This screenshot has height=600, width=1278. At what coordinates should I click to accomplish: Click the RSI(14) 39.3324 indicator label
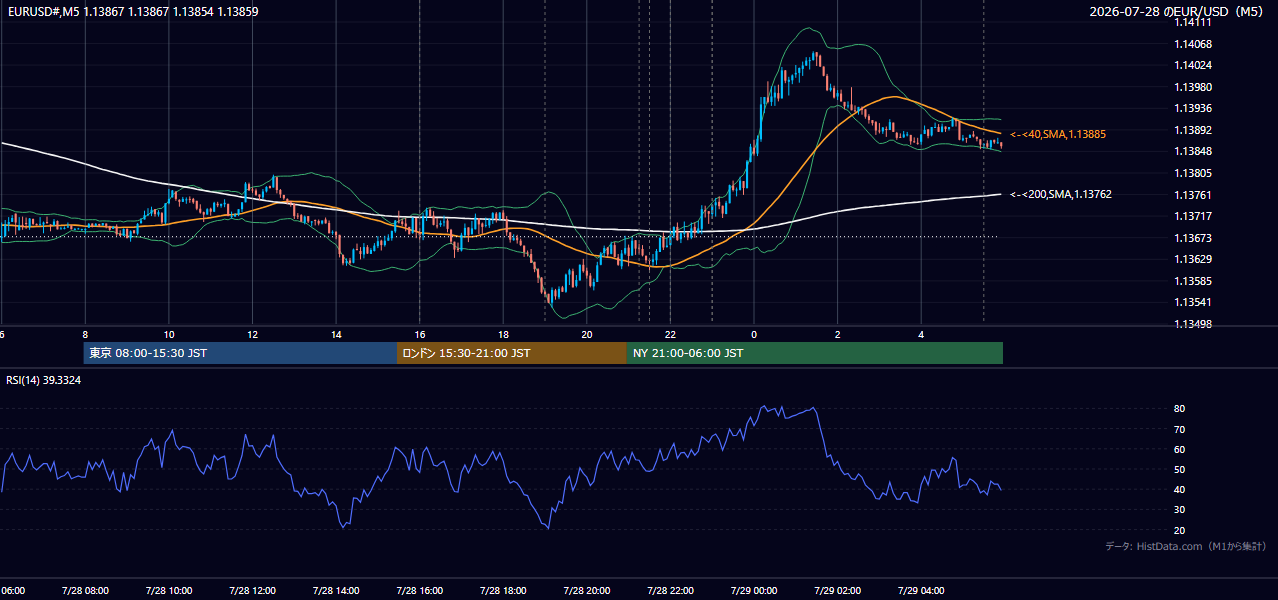(x=44, y=380)
